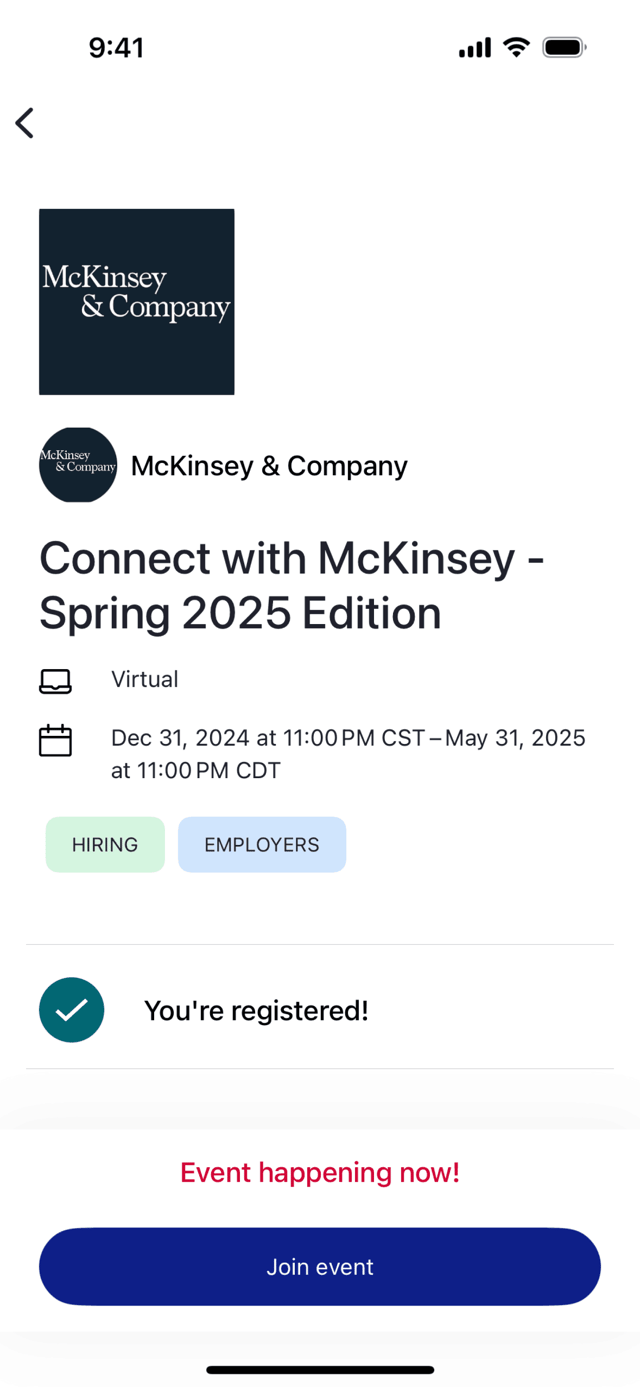Viewport: 640px width, 1387px height.
Task: Tap the home indicator bar at bottom
Action: coord(320,1370)
